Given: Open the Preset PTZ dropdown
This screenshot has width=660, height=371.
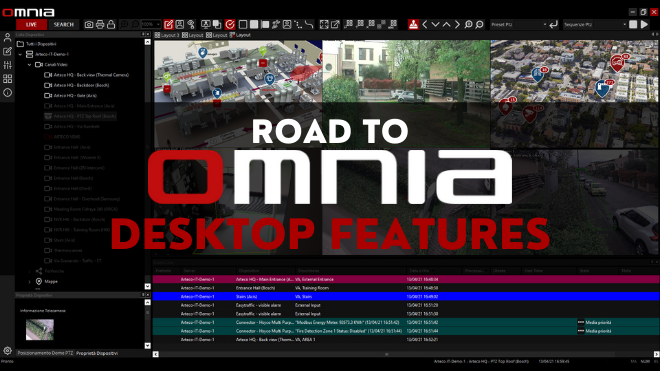Looking at the screenshot, I should [x=519, y=24].
